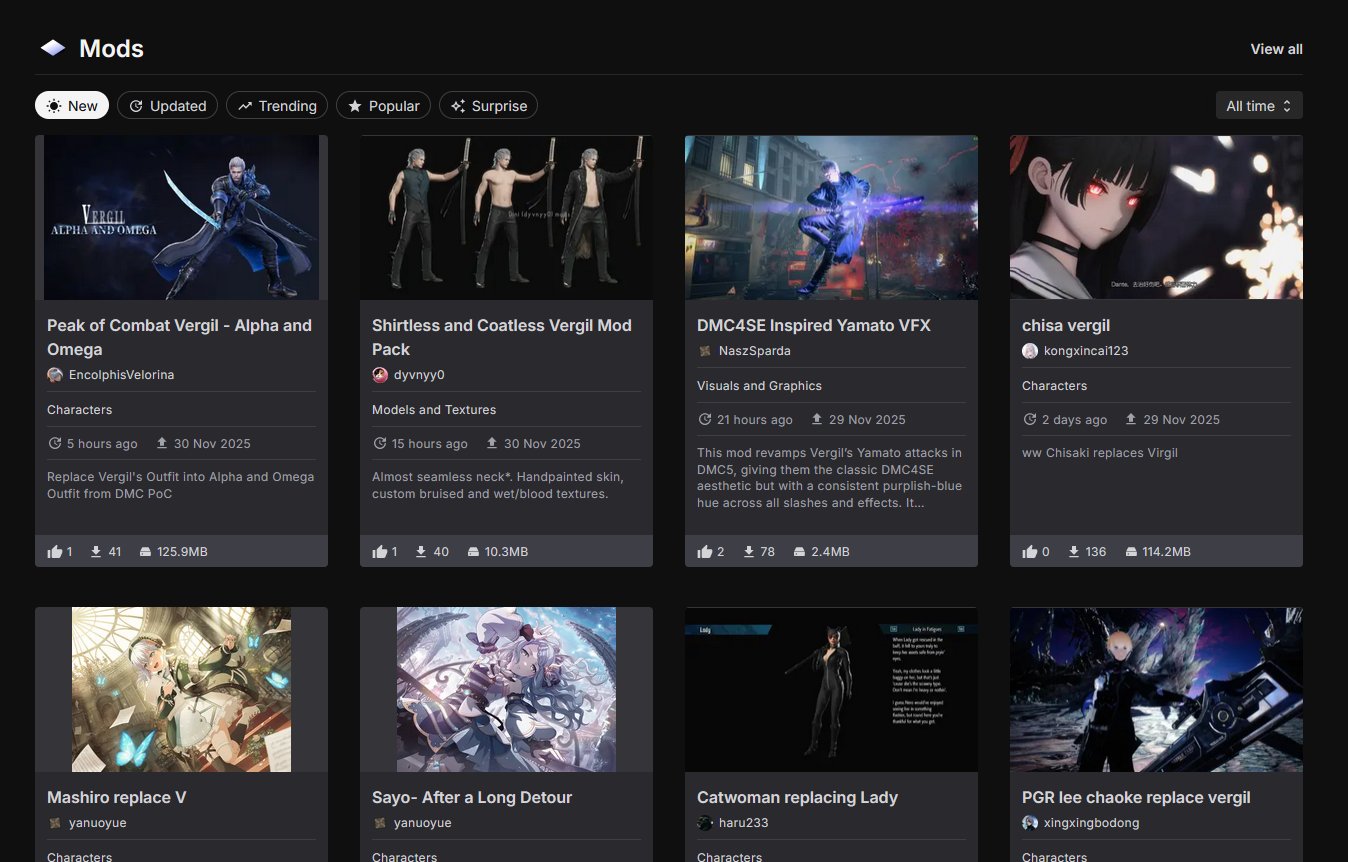Visit haru233 author profile name
1348x862 pixels.
pyautogui.click(x=743, y=823)
